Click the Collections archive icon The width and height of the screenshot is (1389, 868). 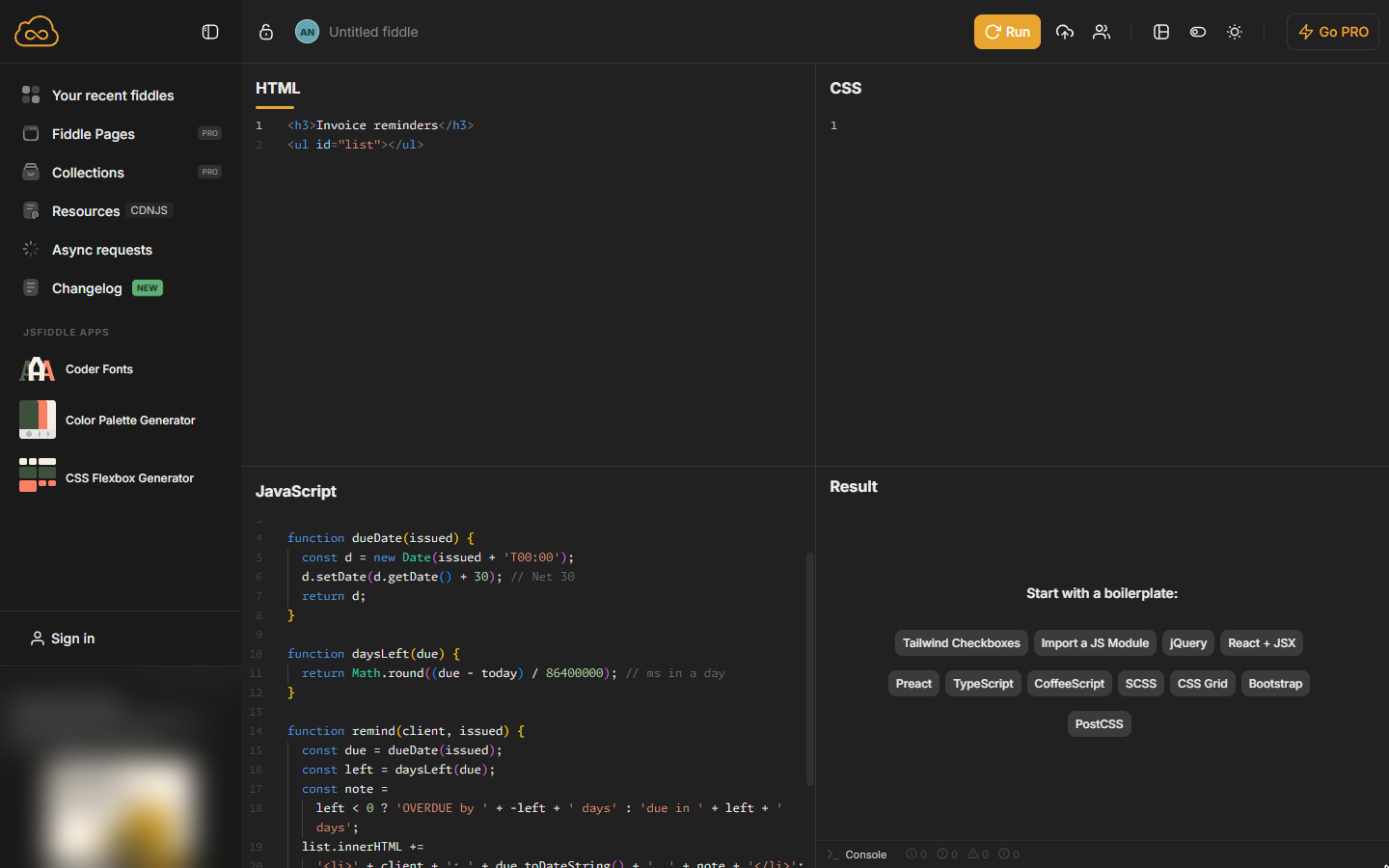click(31, 172)
